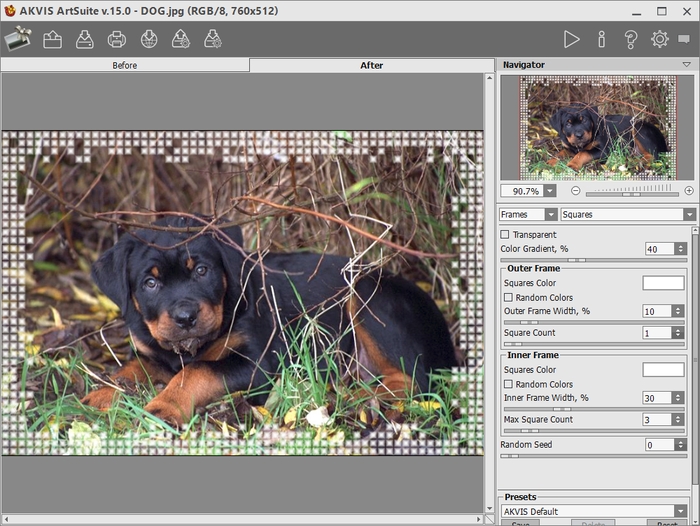The width and height of the screenshot is (700, 526).
Task: Step the Max Square Count spinner arrows
Action: 678,420
